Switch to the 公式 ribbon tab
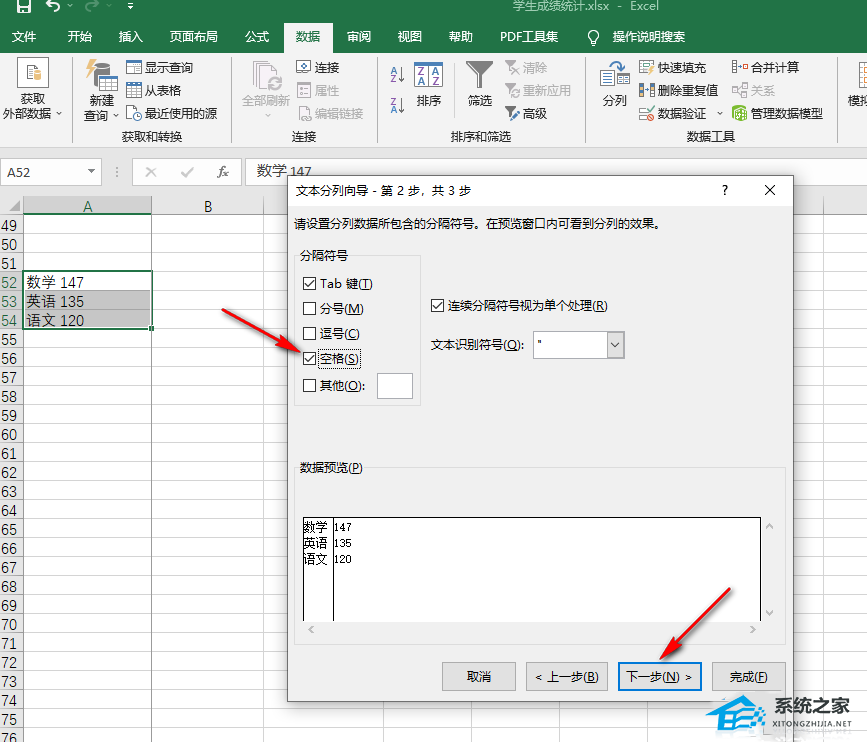Screen dimensions: 867x742 257,37
